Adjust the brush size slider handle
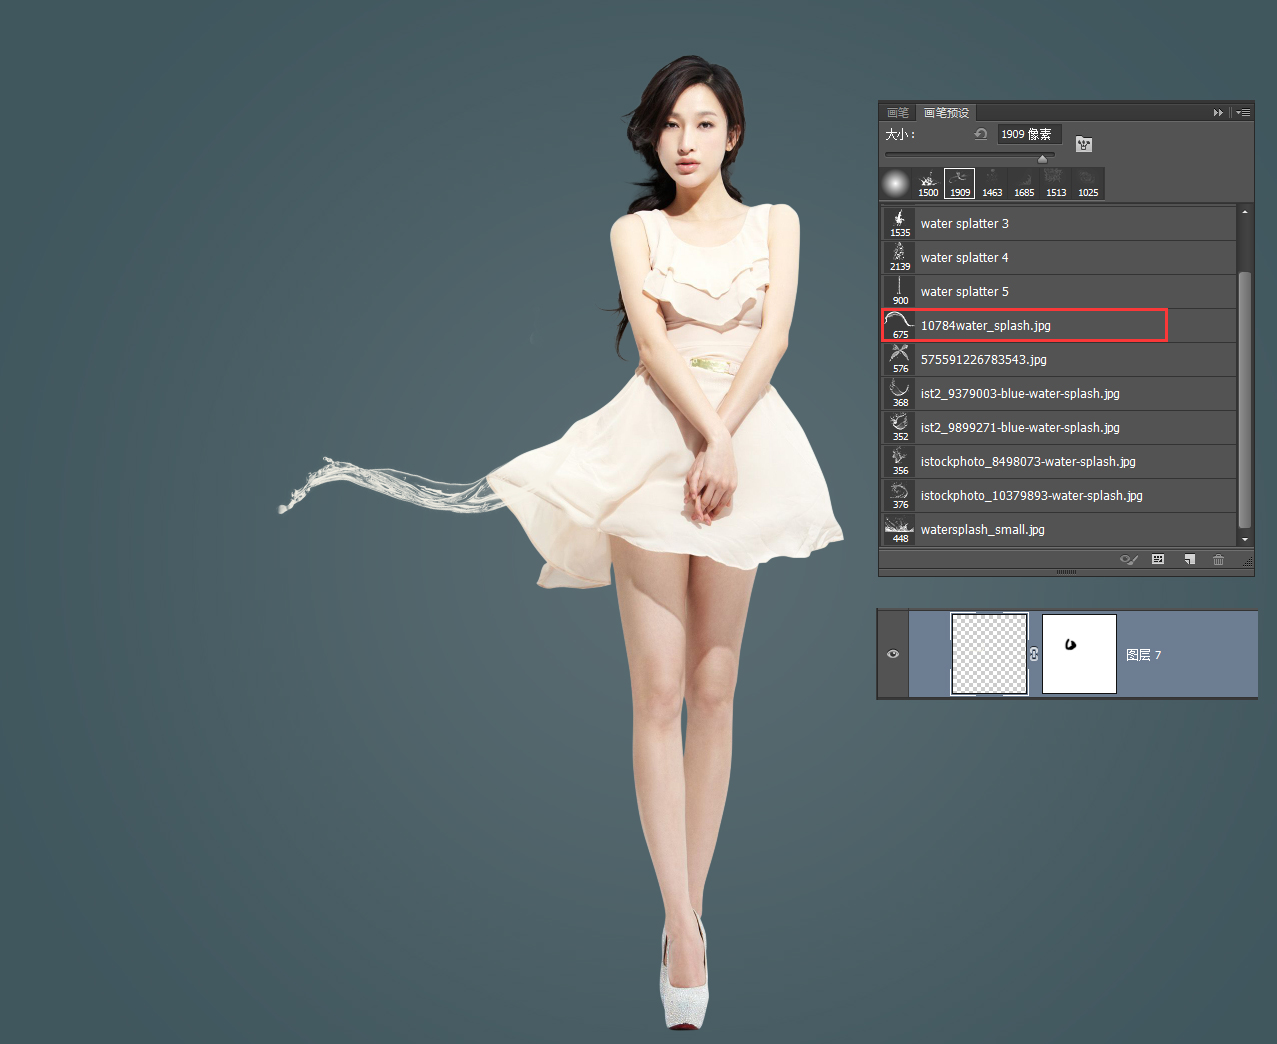 click(1042, 159)
